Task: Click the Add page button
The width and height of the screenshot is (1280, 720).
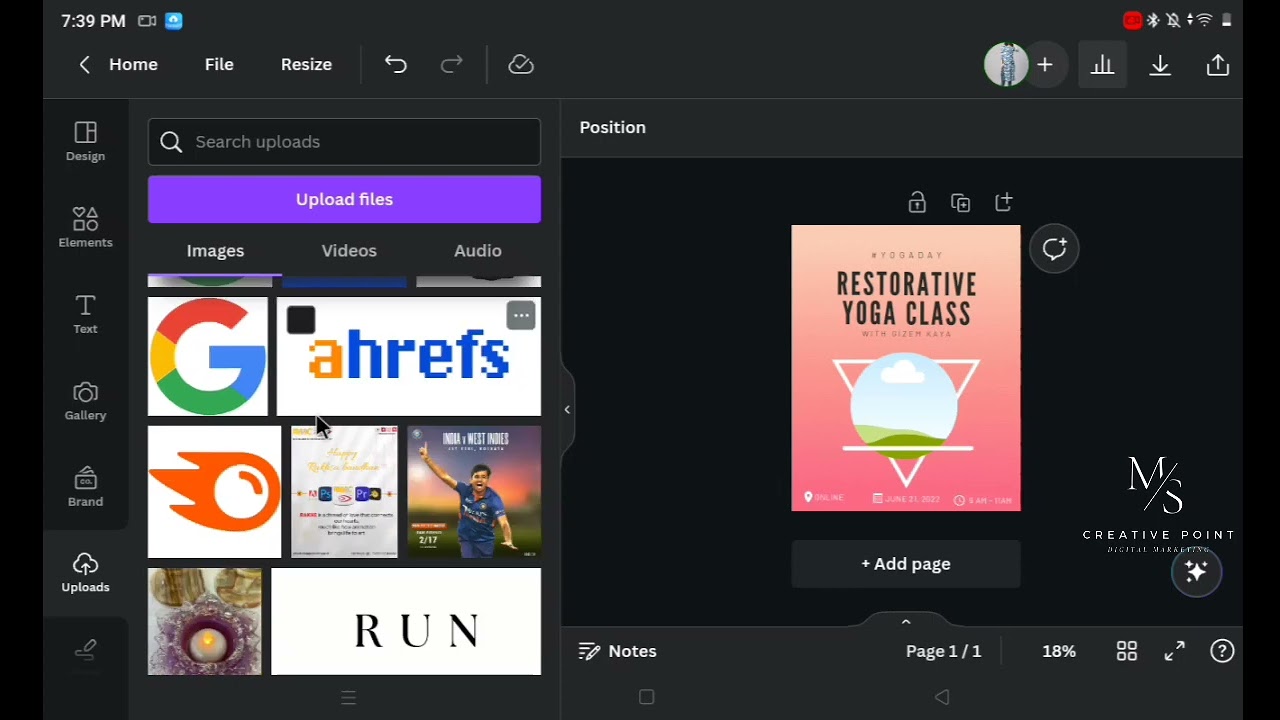Action: (906, 564)
